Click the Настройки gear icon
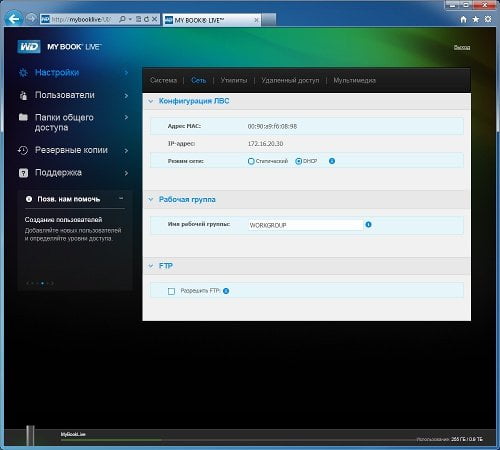The image size is (500, 450). click(x=23, y=73)
